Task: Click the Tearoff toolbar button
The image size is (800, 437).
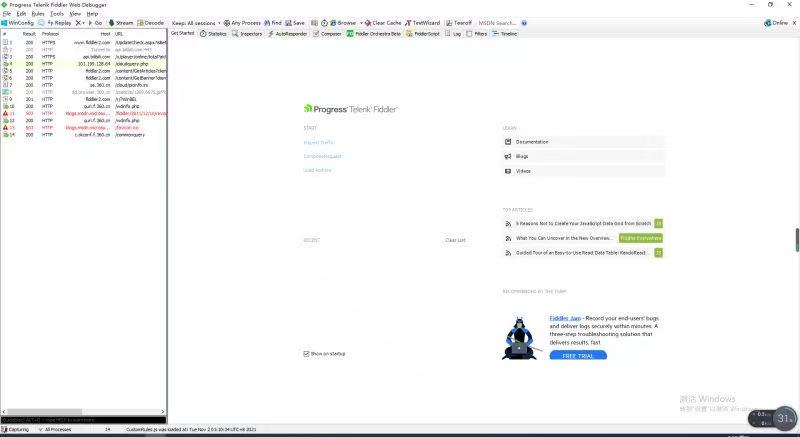Action: point(459,23)
